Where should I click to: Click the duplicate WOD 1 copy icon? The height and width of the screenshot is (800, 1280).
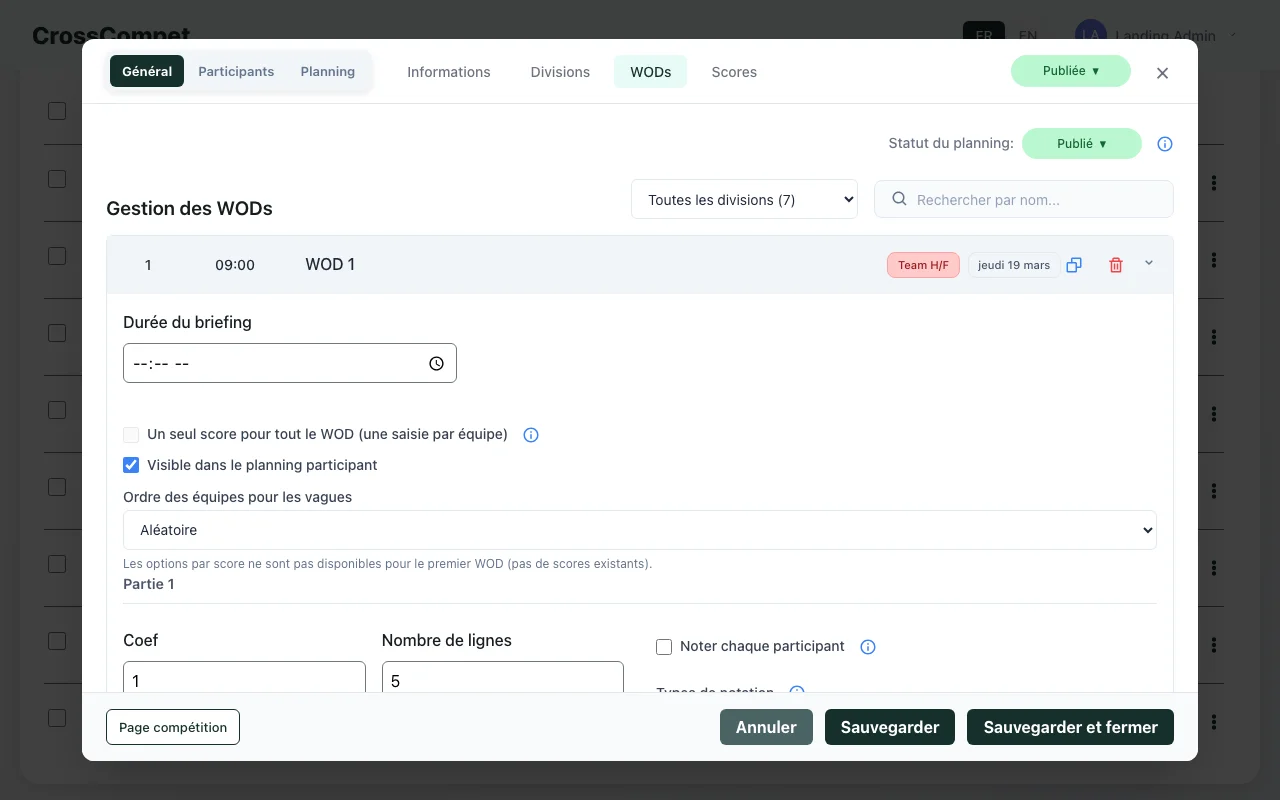[x=1074, y=265]
